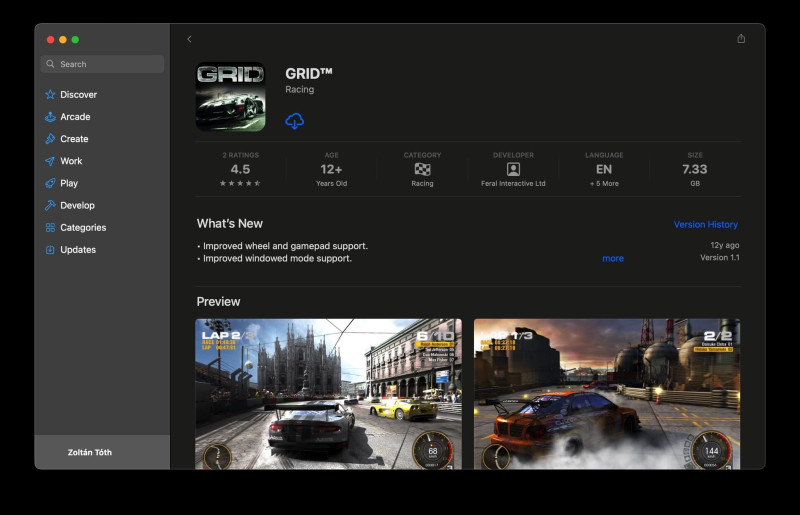
Task: Click the 12y ago text
Action: (x=724, y=246)
